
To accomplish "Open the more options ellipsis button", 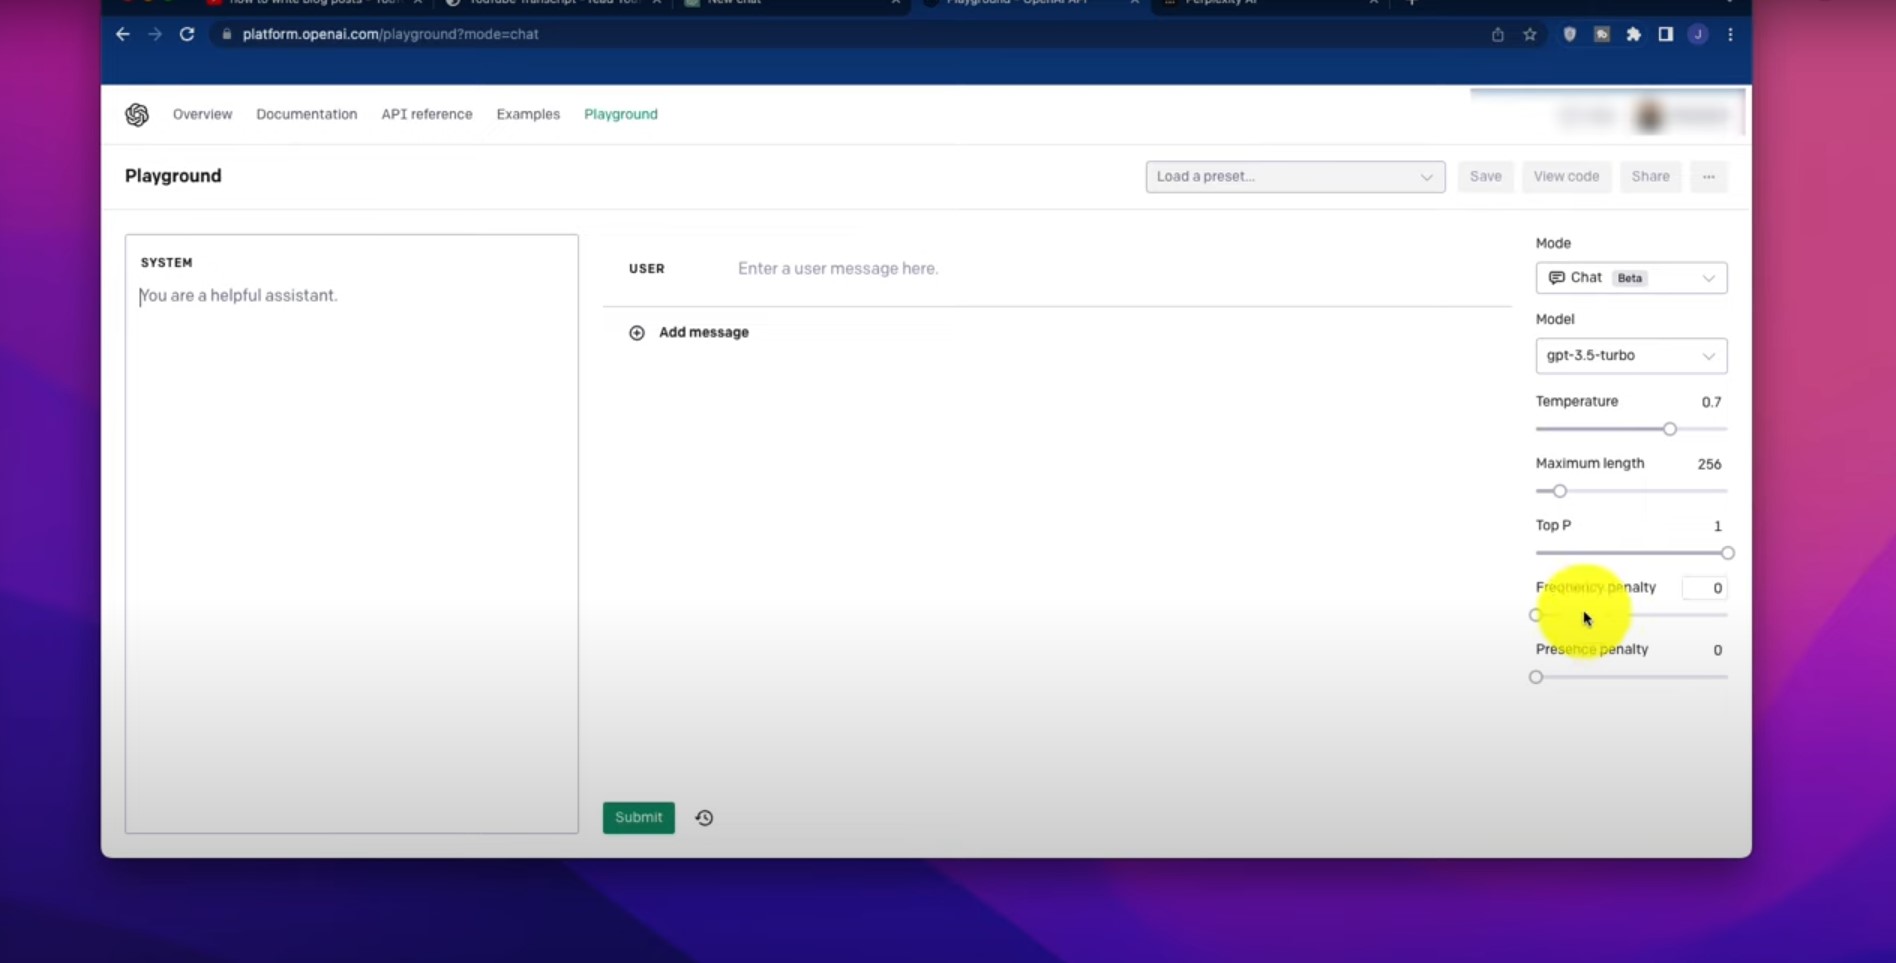I will point(1709,177).
